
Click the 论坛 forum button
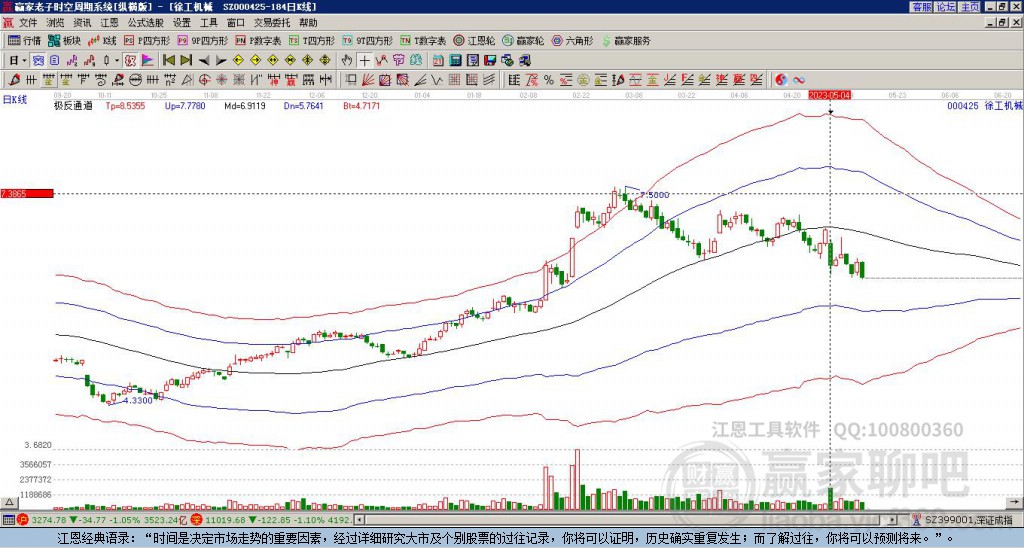[945, 7]
